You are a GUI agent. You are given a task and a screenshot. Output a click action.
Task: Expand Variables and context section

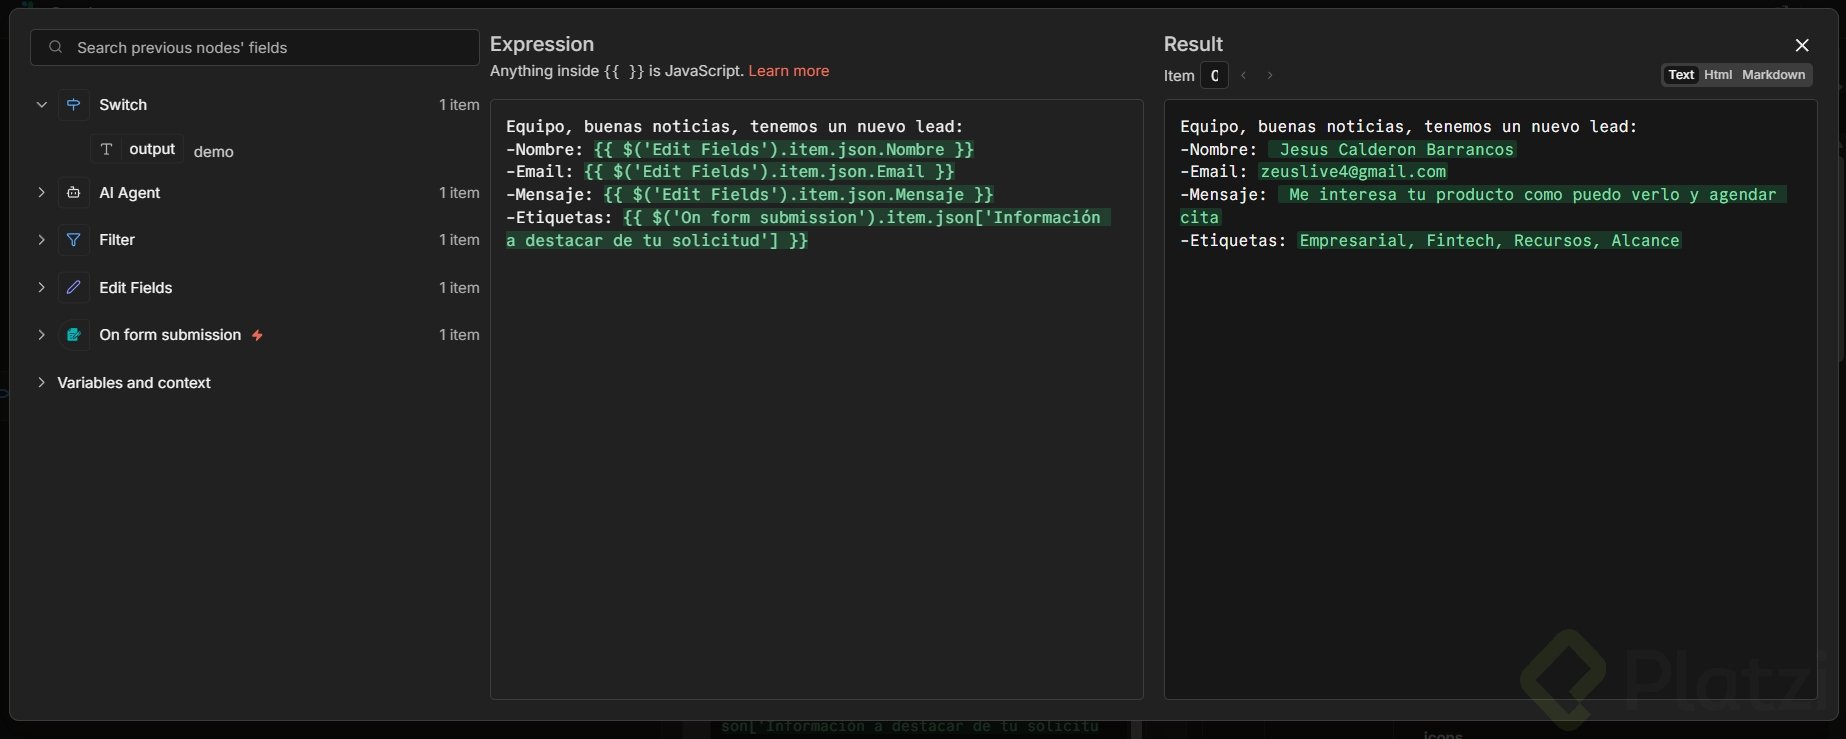click(41, 383)
